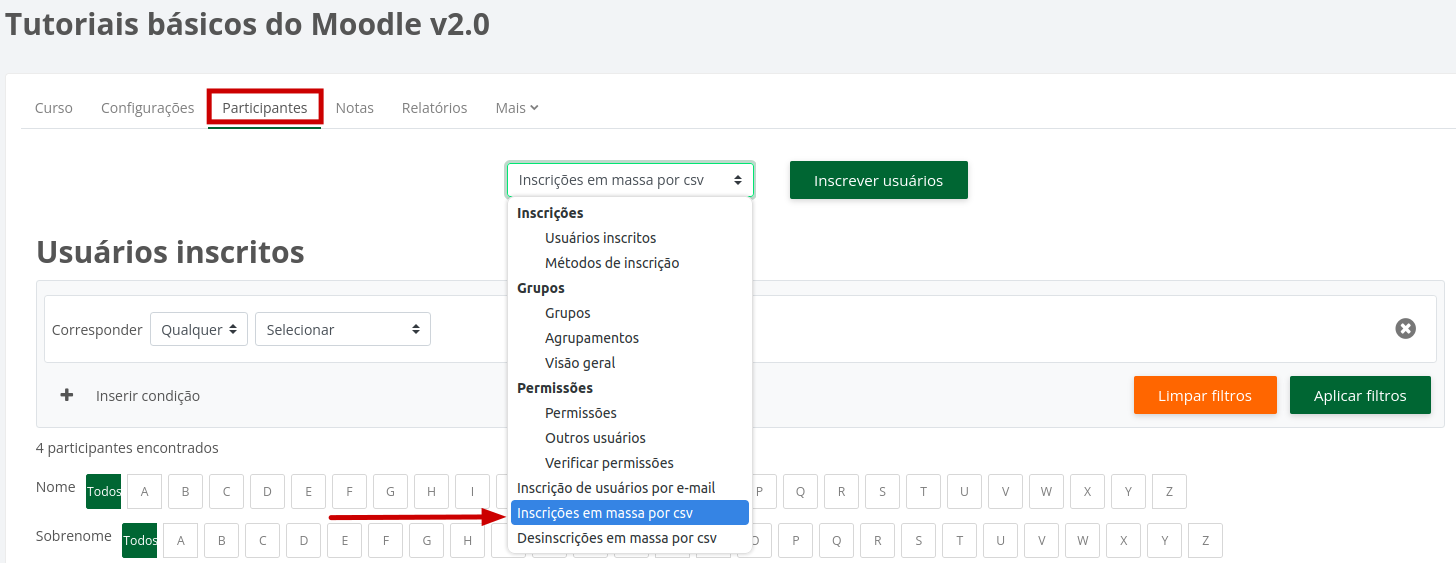This screenshot has height=563, width=1456.
Task: Filter Nome by letter A
Action: (x=144, y=491)
